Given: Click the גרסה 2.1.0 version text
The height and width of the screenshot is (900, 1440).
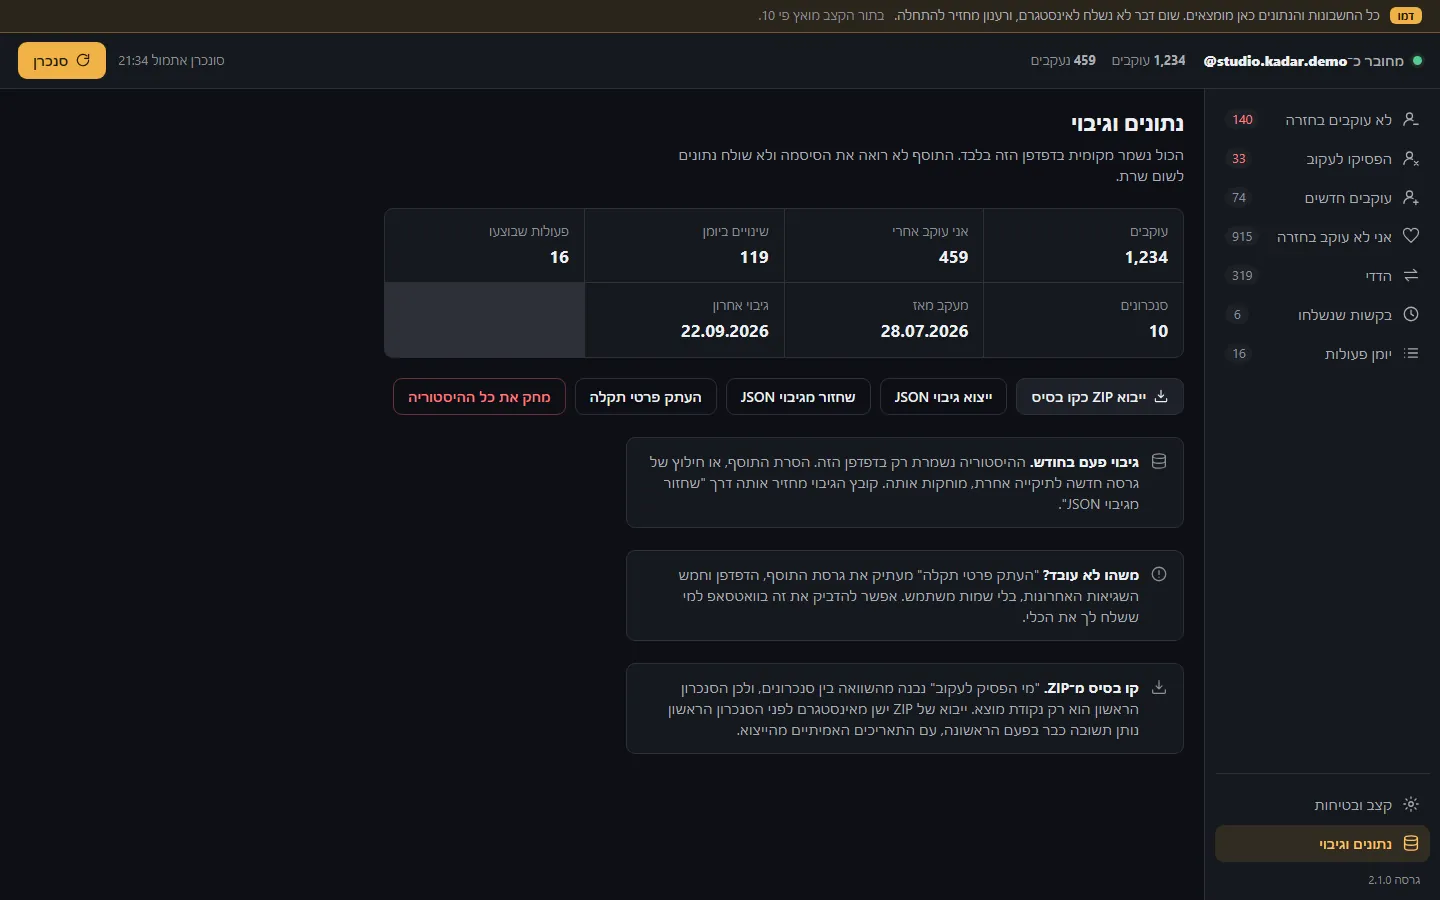Looking at the screenshot, I should tap(1394, 880).
